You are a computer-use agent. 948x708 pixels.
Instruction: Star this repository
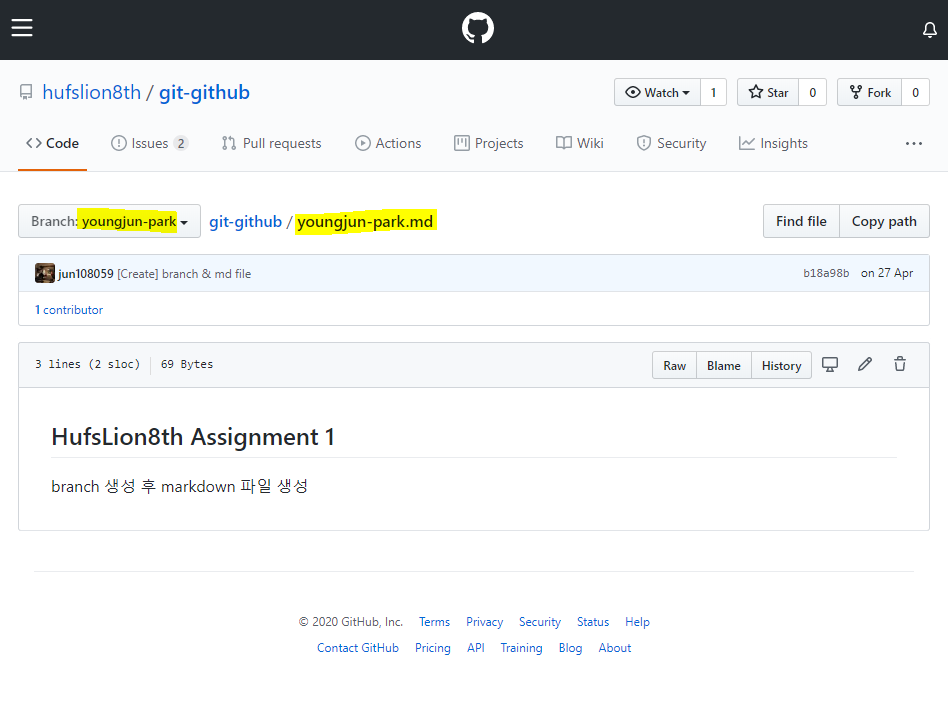pos(768,93)
